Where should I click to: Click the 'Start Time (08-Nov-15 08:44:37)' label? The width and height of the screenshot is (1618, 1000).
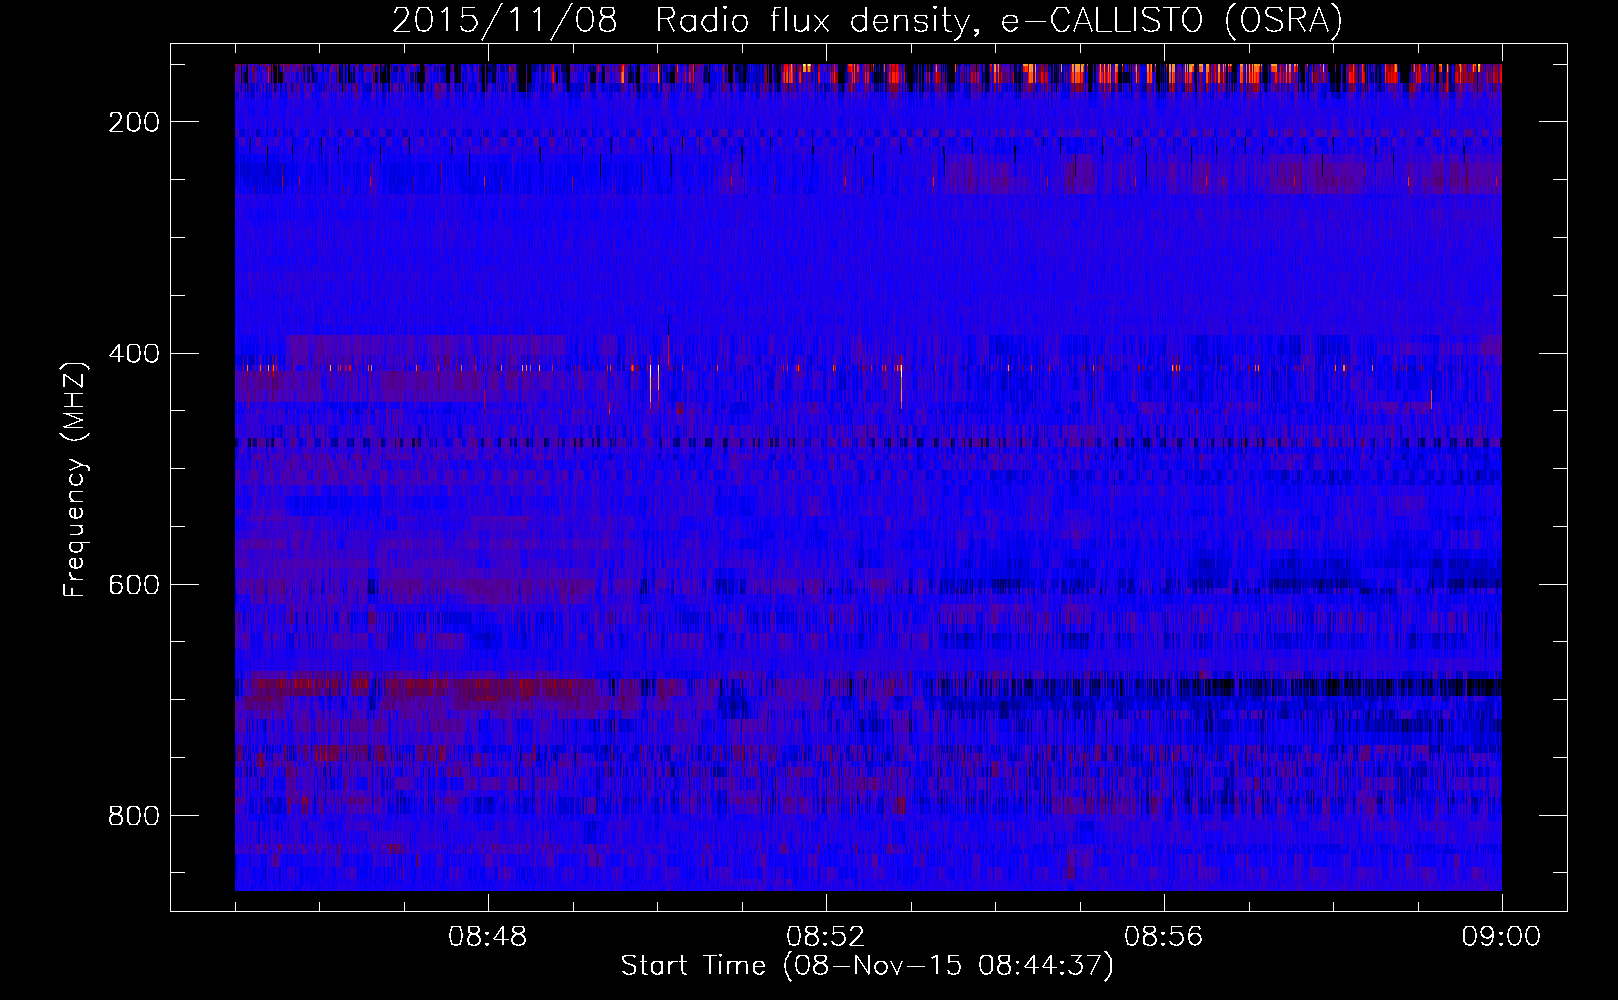click(867, 966)
